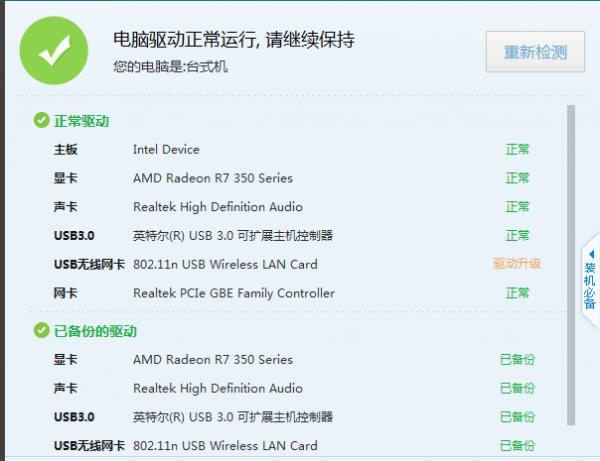Click the 正常 status of the 主板 row
Image resolution: width=600 pixels, height=461 pixels.
tap(517, 150)
